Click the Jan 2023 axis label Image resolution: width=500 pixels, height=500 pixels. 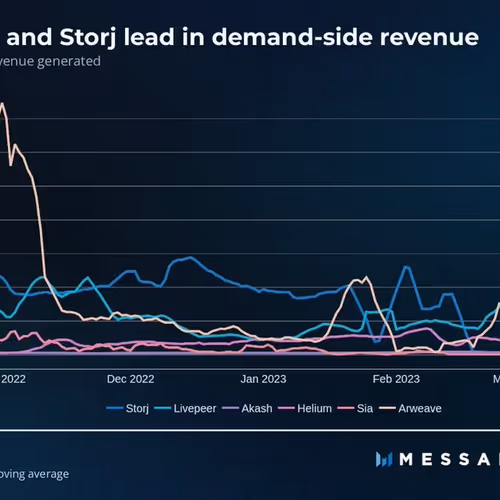pyautogui.click(x=263, y=379)
